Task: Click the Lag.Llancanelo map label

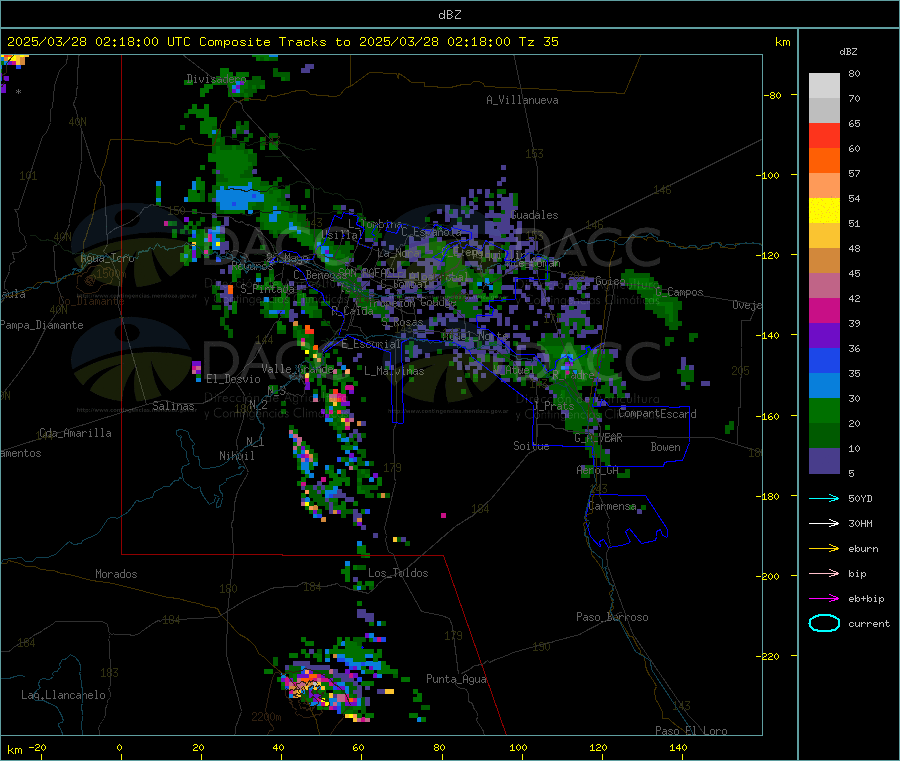Action: tap(63, 696)
